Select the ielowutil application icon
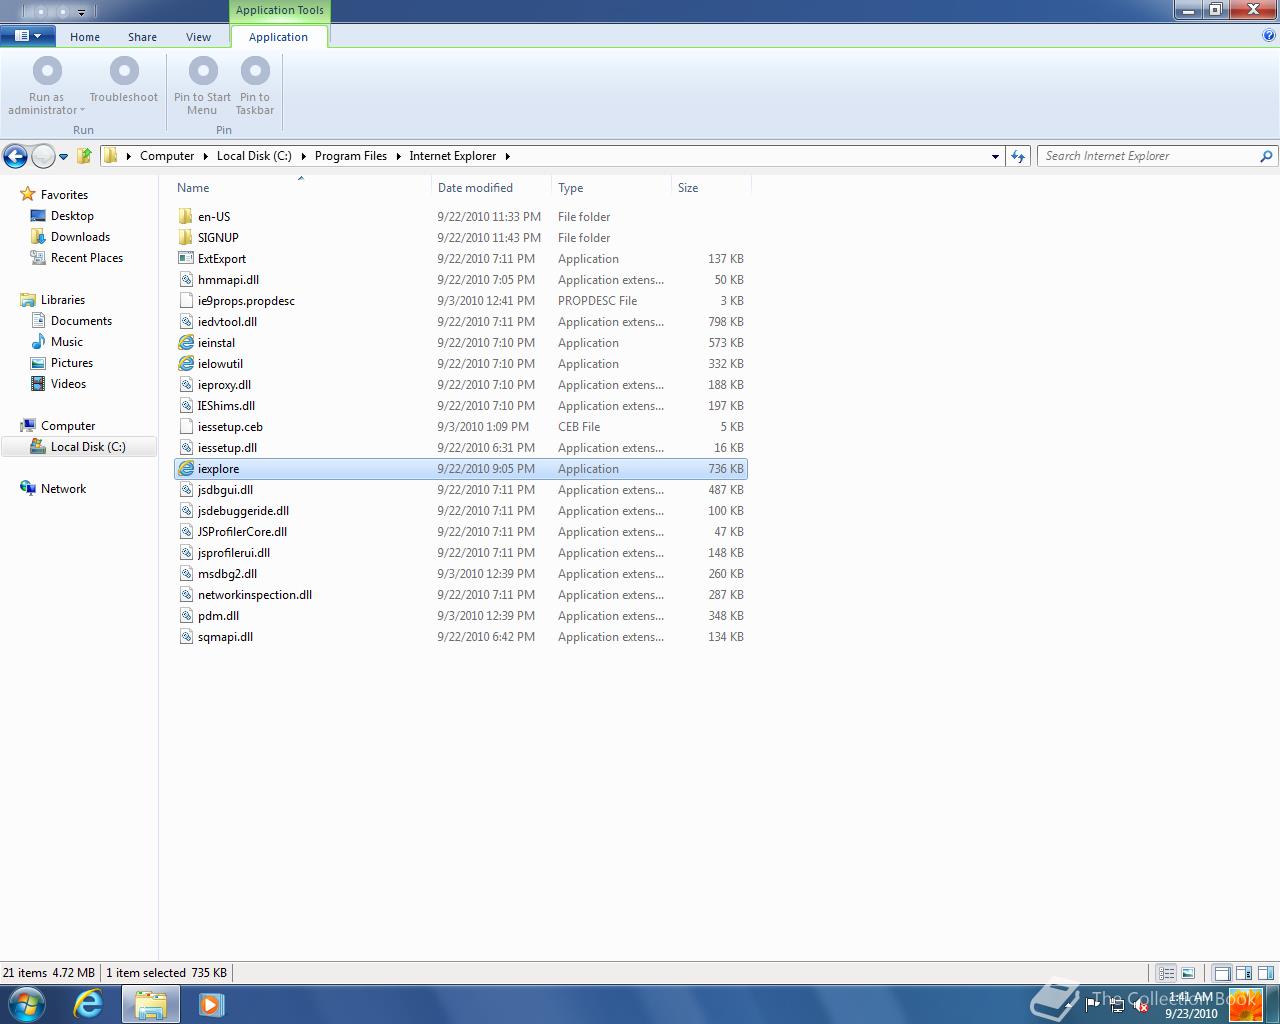This screenshot has width=1280, height=1024. pos(186,363)
